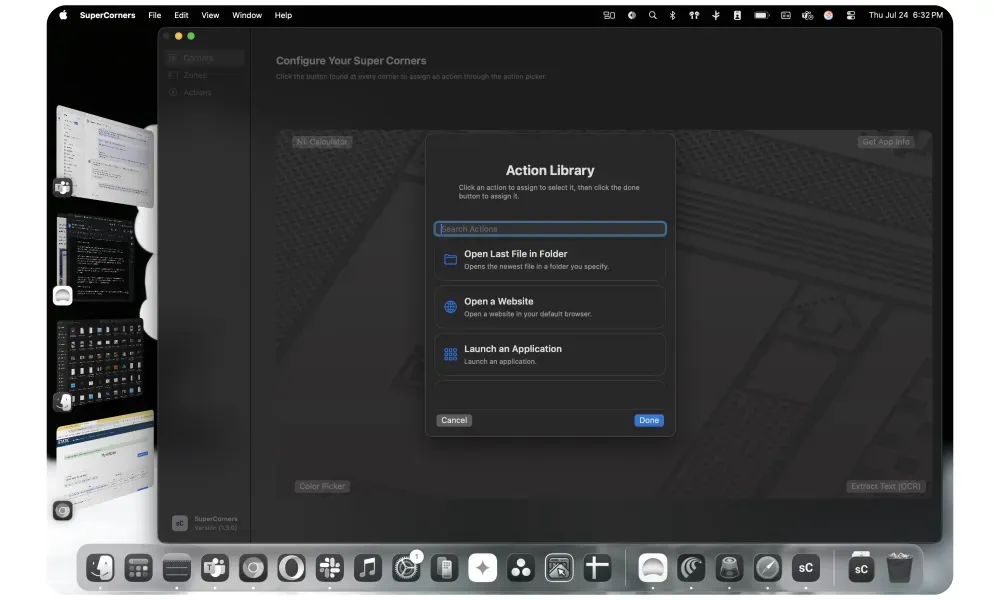Open Slack from the Dock

(329, 568)
